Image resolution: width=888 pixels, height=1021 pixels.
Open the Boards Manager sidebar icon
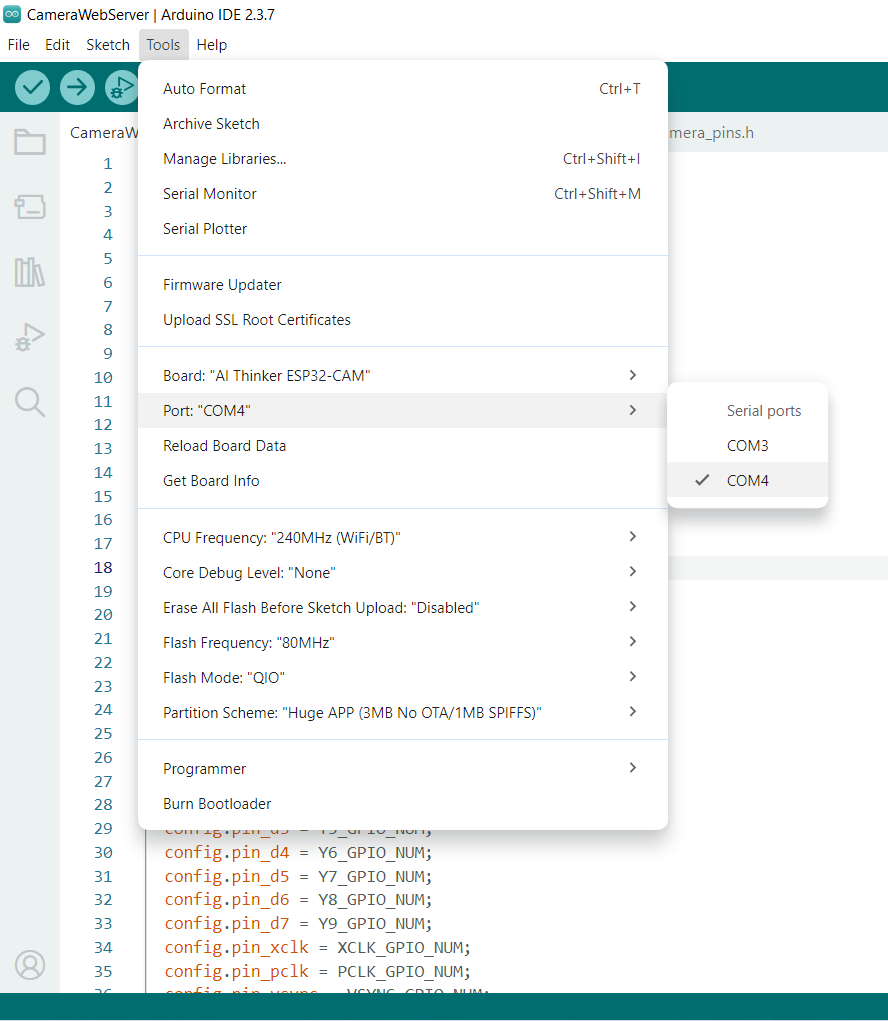click(30, 207)
